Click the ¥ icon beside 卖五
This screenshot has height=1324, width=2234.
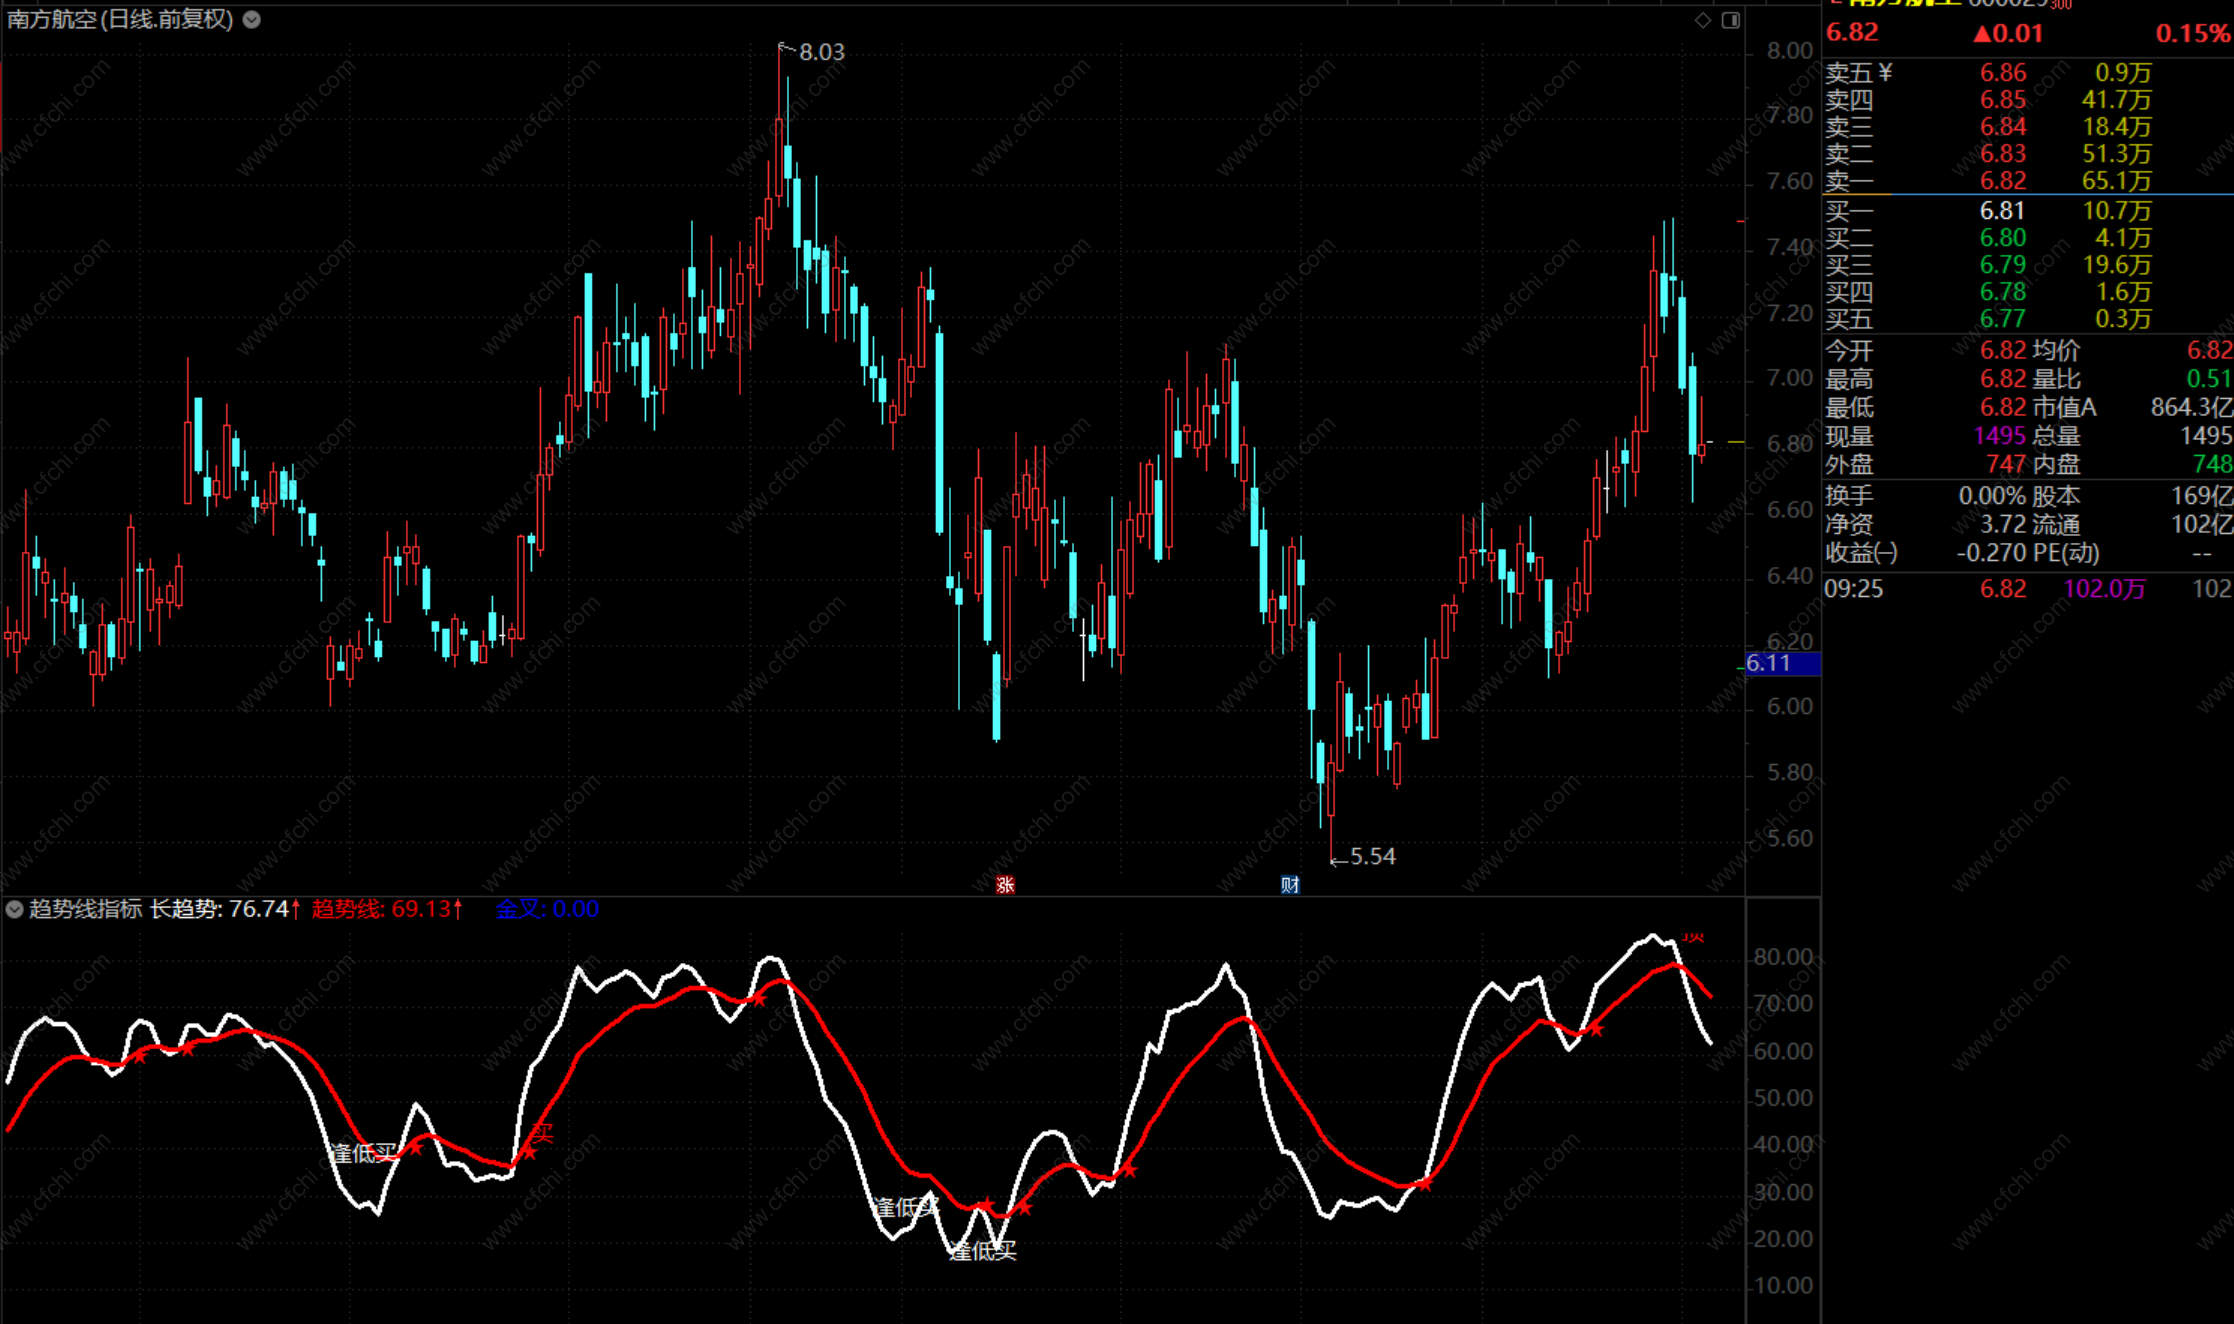click(1885, 72)
